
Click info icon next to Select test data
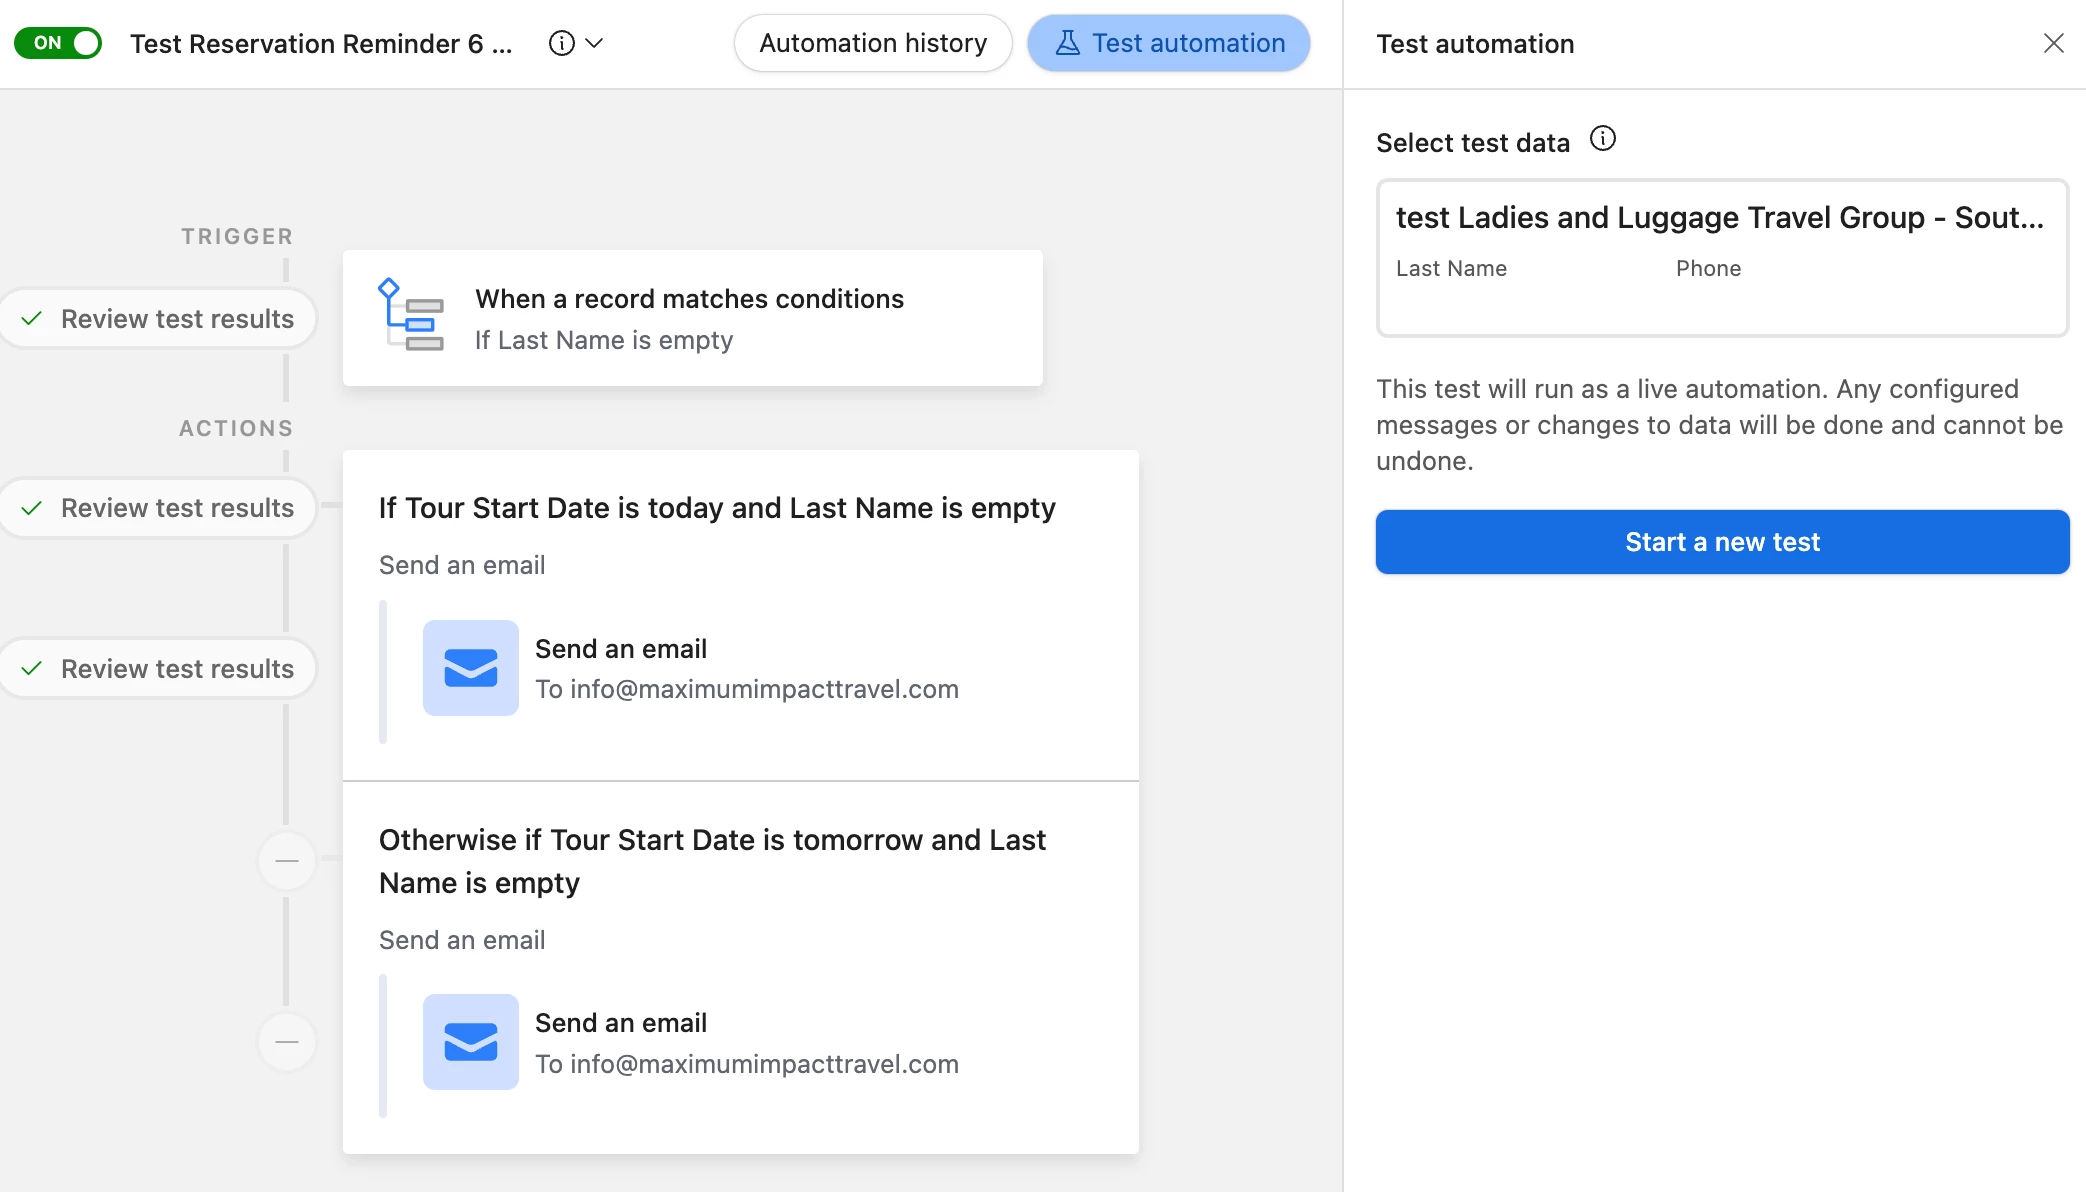pyautogui.click(x=1602, y=139)
